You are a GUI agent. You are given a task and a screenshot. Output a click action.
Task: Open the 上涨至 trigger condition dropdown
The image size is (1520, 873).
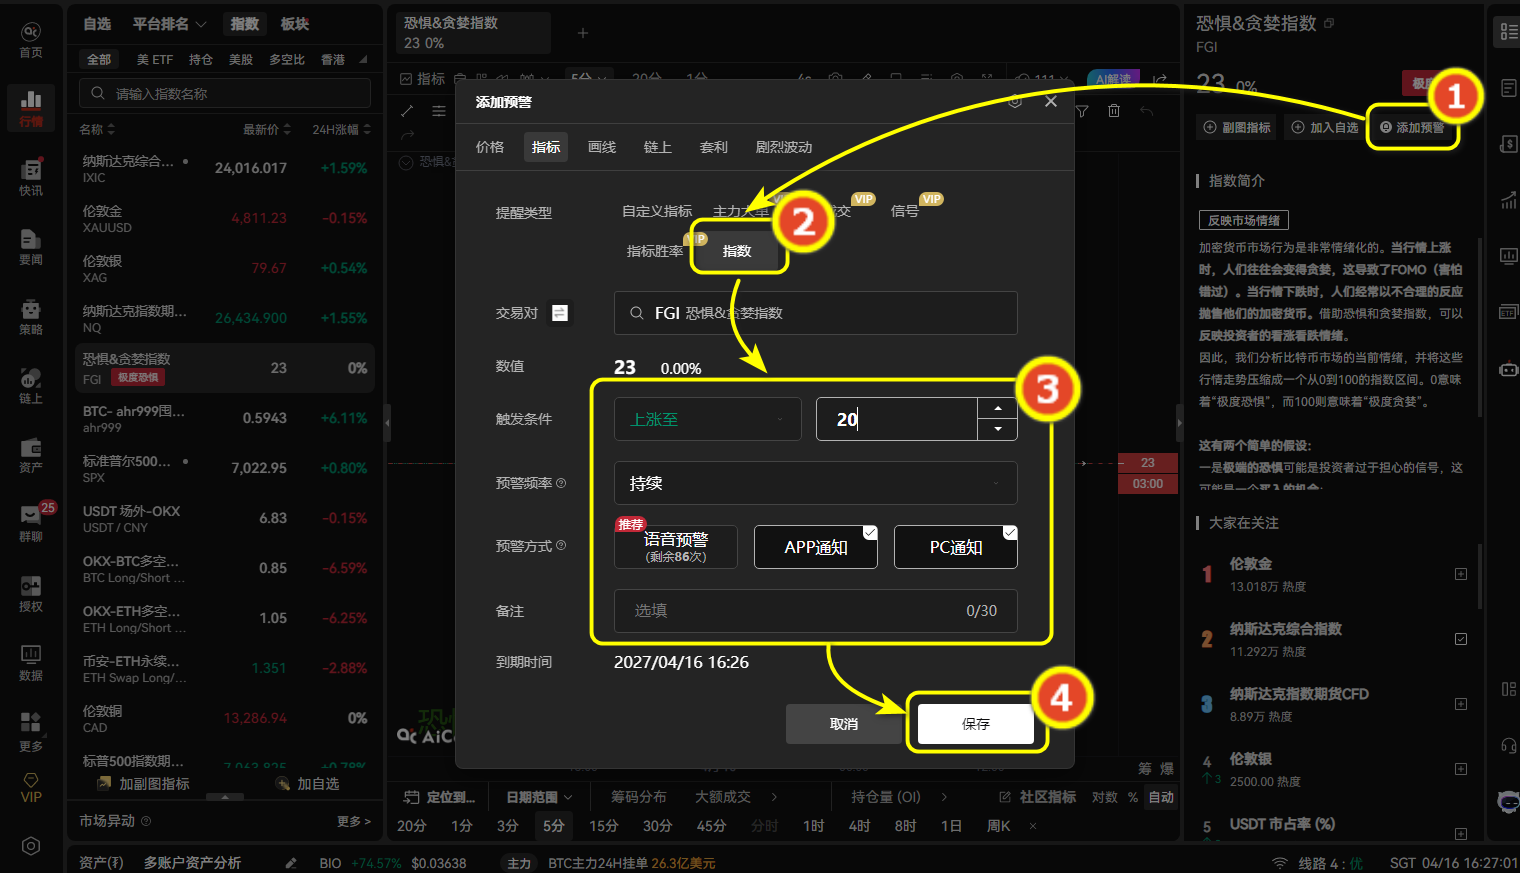(x=707, y=418)
